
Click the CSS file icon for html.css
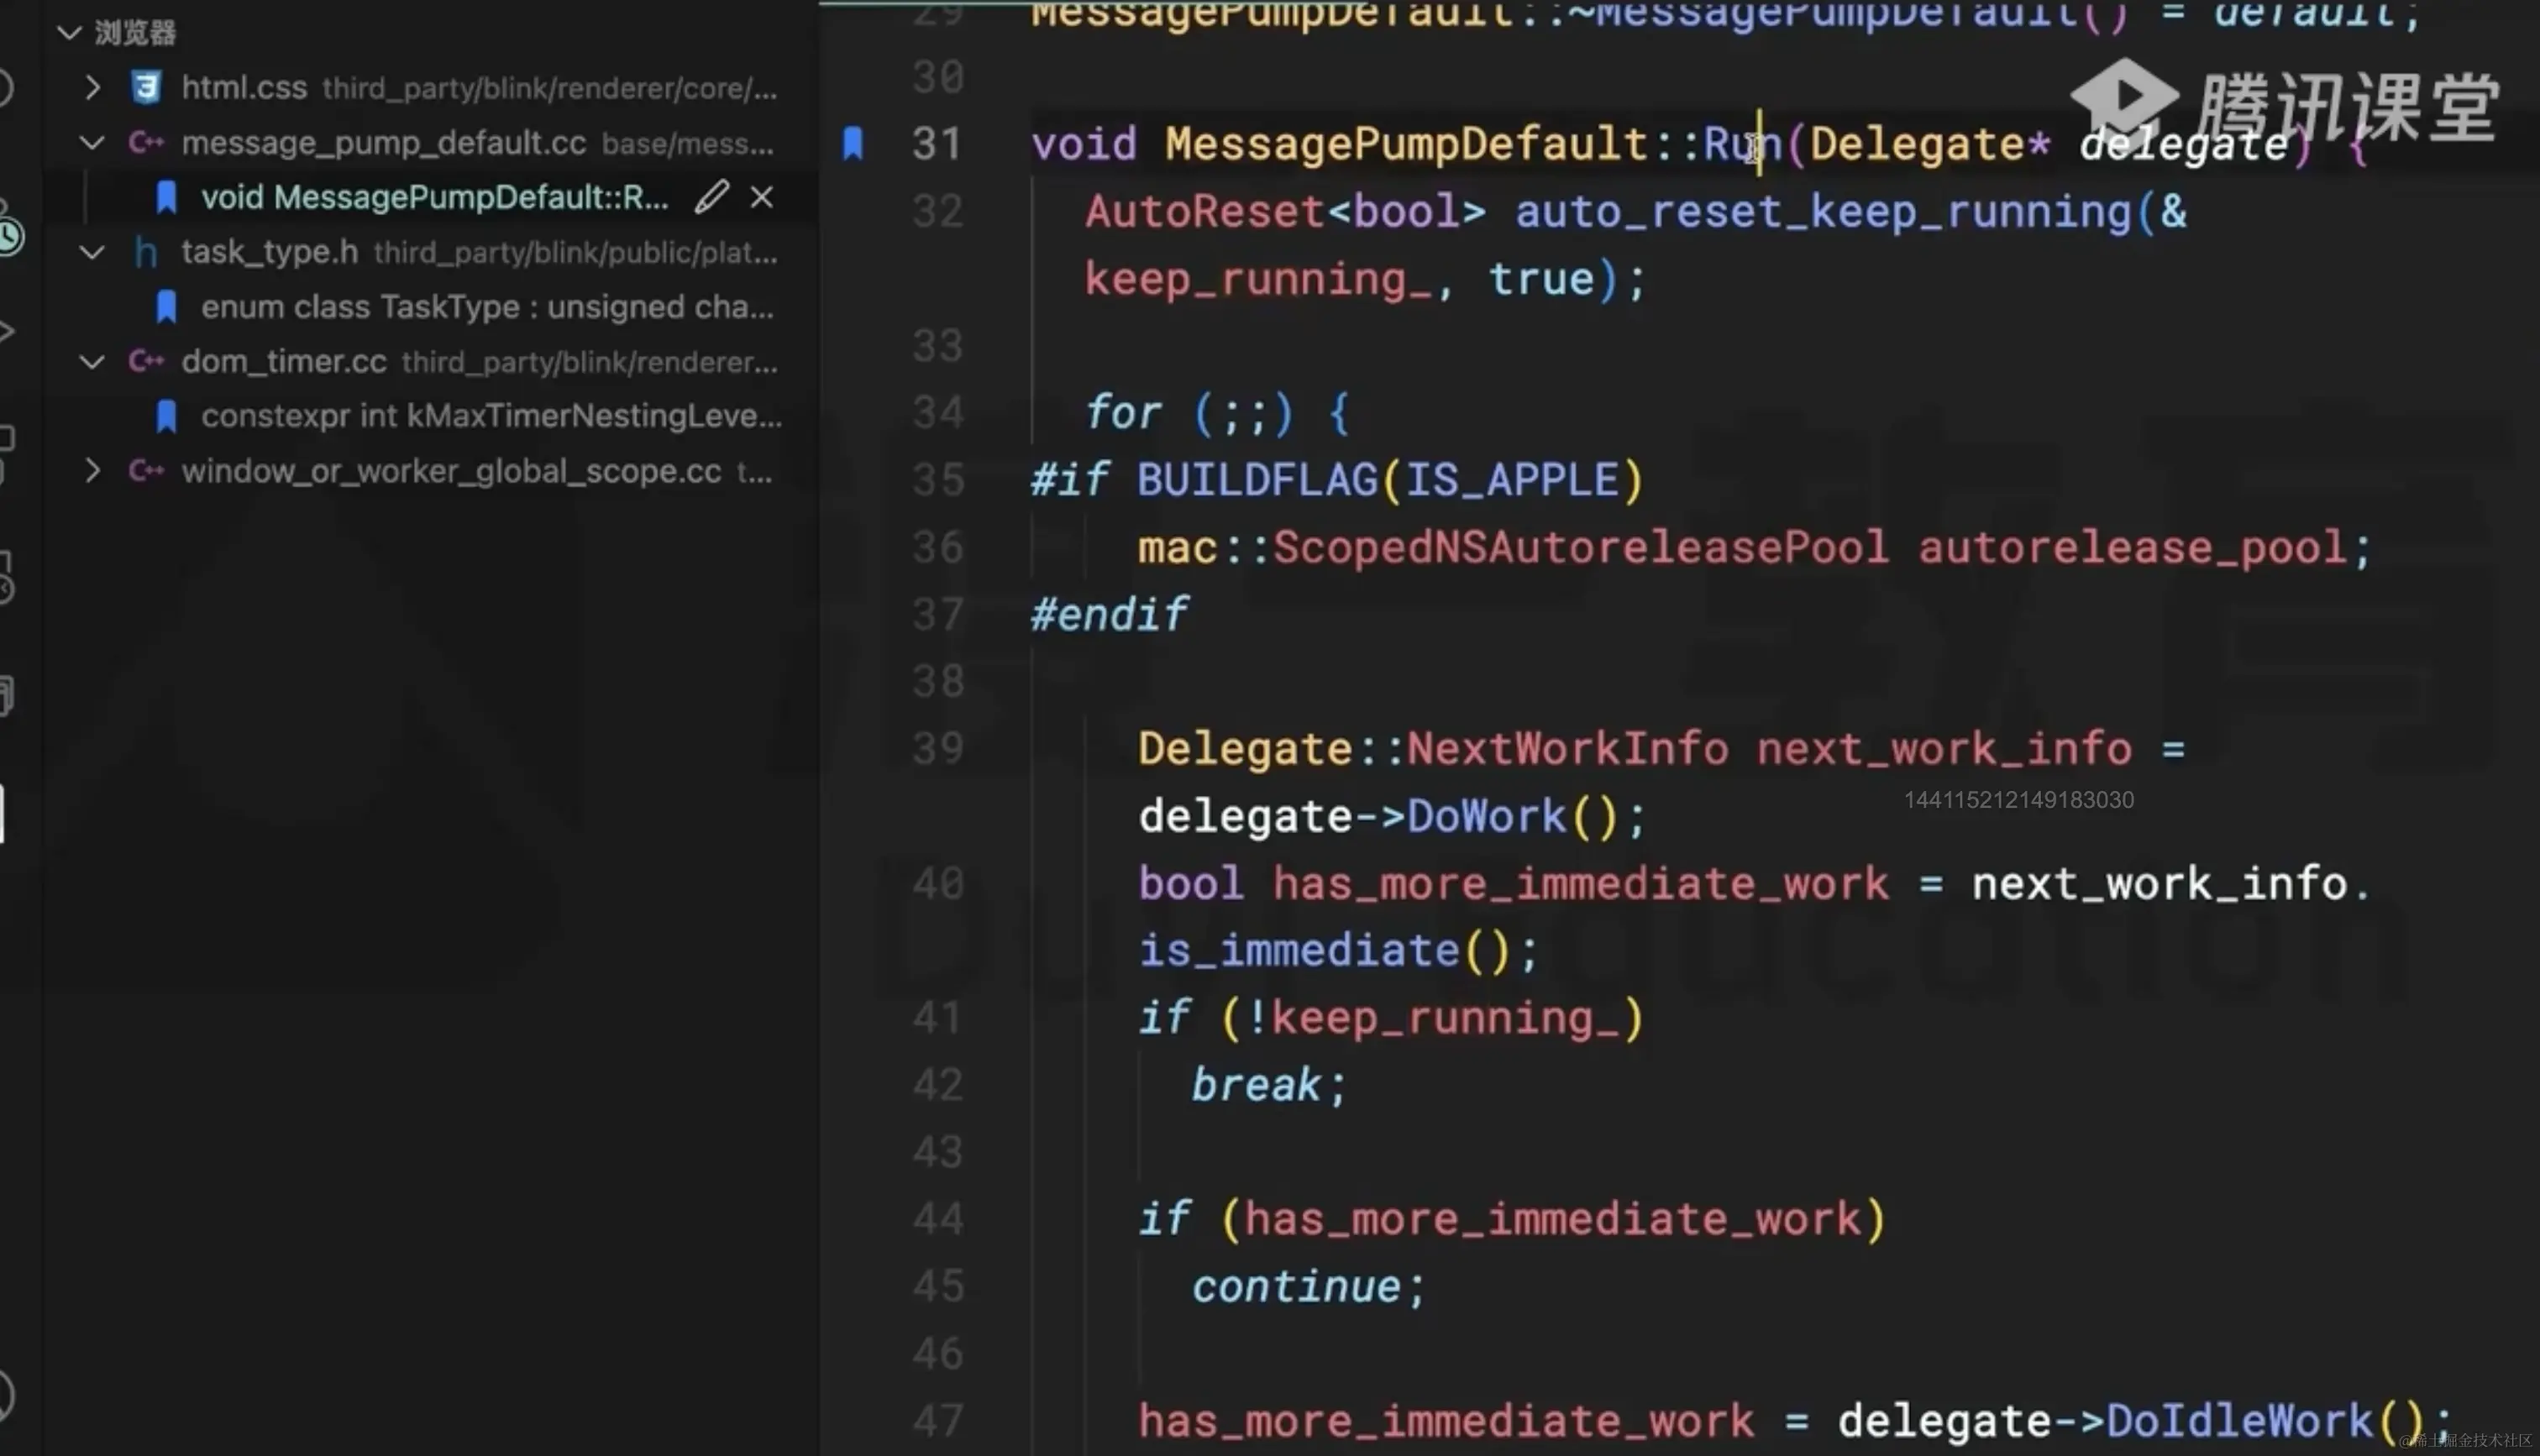coord(146,88)
